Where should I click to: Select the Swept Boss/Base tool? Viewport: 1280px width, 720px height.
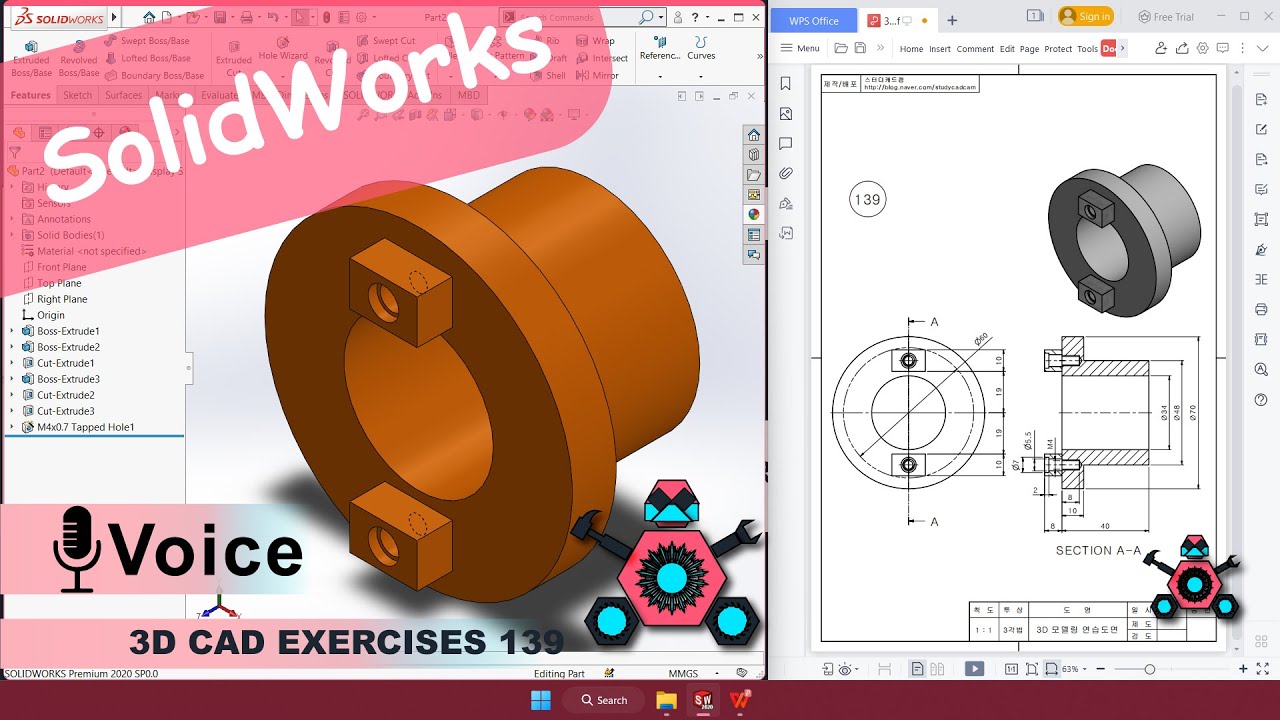coord(146,41)
